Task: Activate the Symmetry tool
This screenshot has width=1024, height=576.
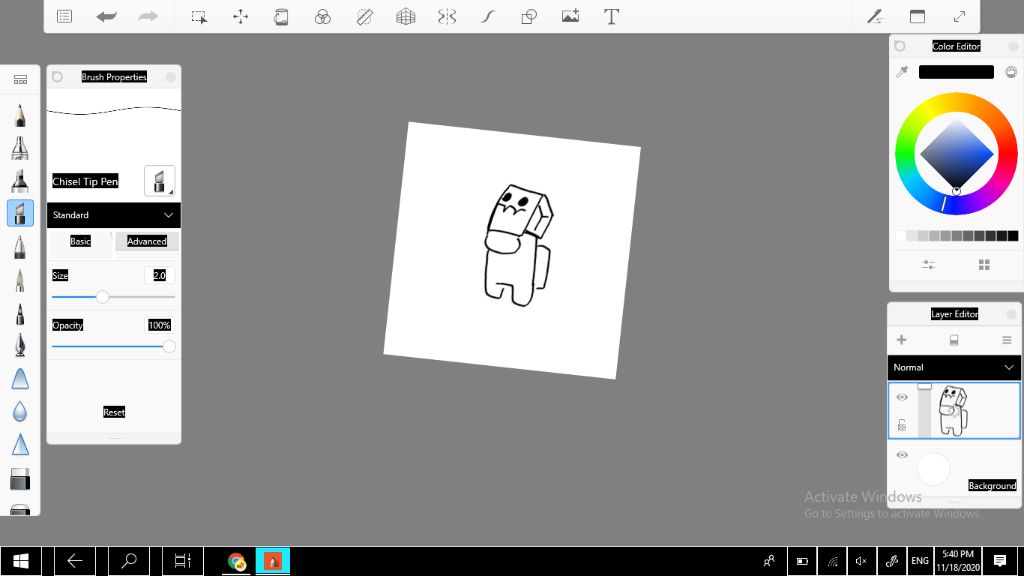Action: click(x=447, y=16)
